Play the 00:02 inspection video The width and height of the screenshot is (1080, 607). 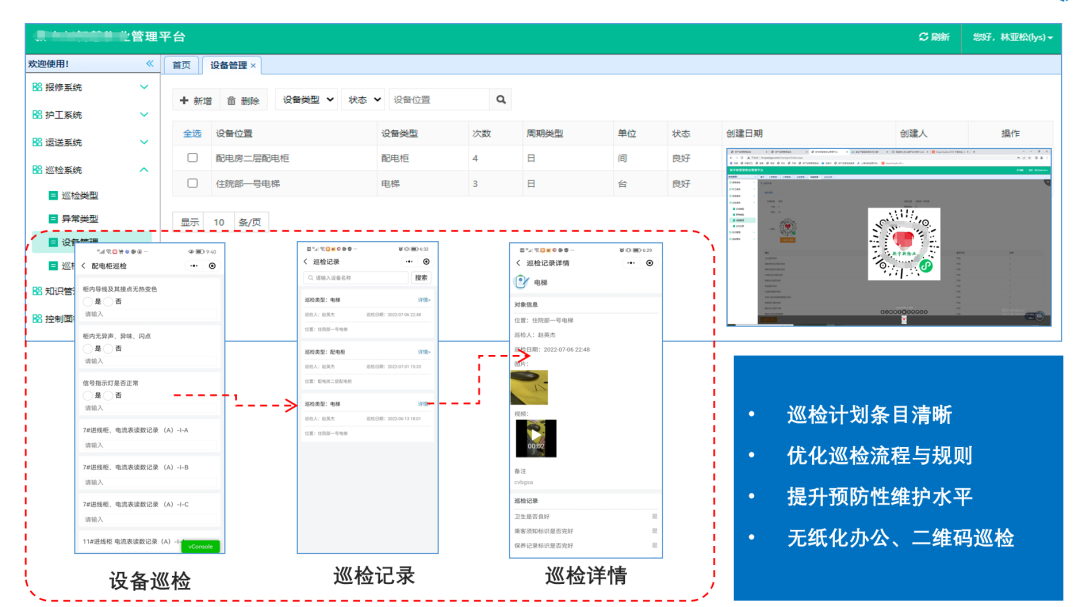point(536,438)
